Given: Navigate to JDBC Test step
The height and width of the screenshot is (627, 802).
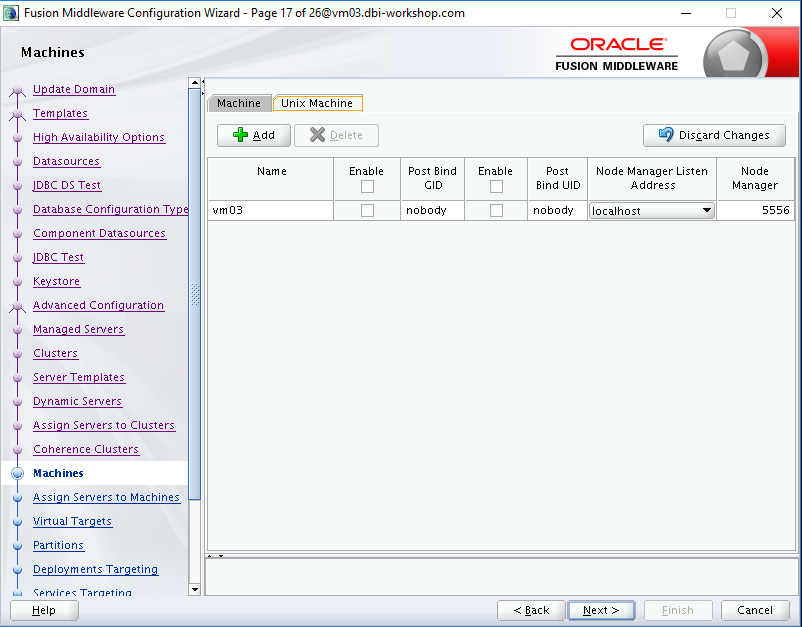Looking at the screenshot, I should [58, 257].
